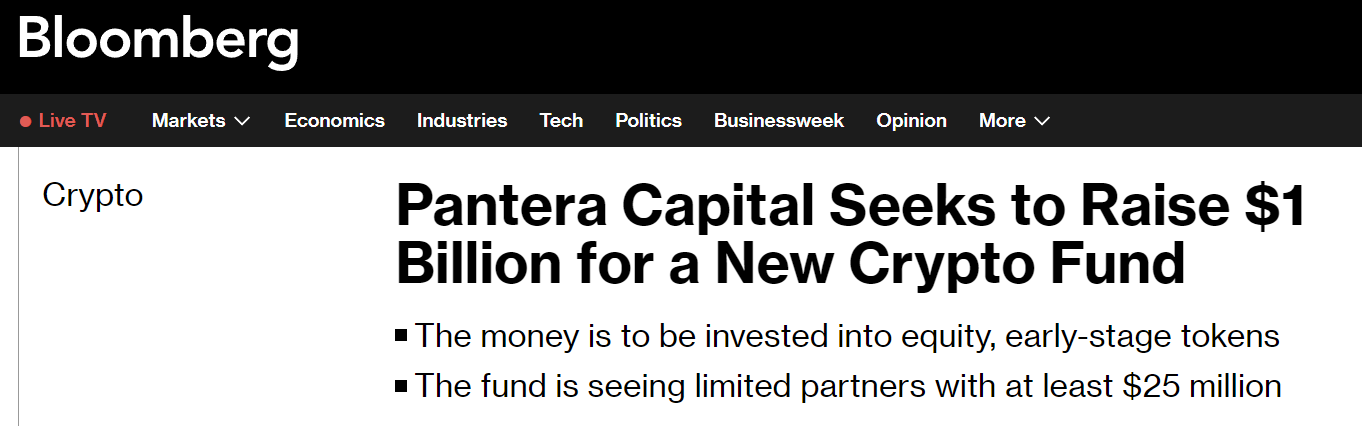
Task: Click the red Live TV dot indicator
Action: [26, 122]
